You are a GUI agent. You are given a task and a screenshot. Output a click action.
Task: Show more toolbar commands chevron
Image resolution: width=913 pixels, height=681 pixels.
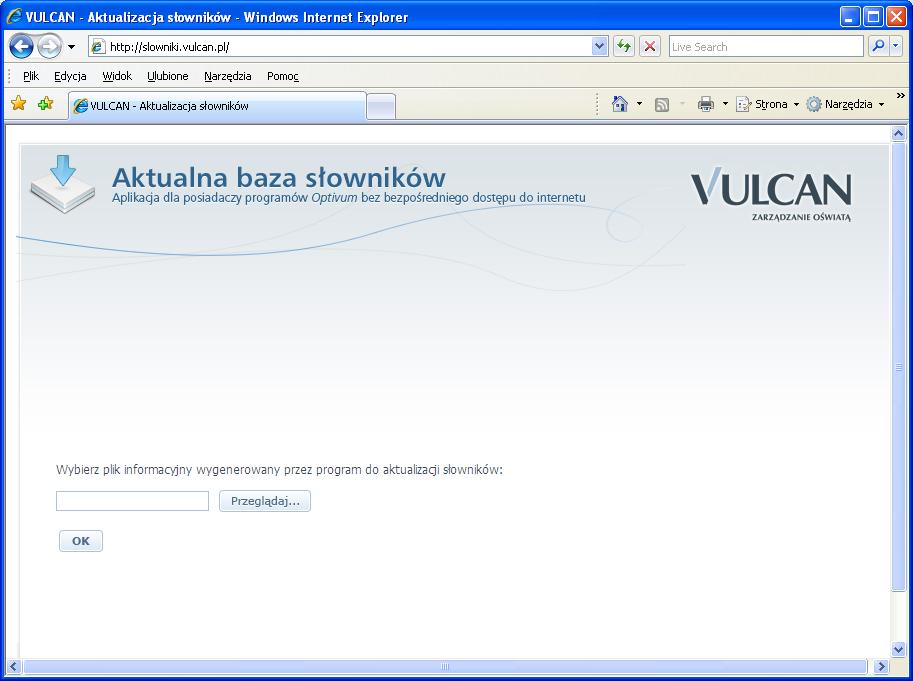pyautogui.click(x=900, y=95)
